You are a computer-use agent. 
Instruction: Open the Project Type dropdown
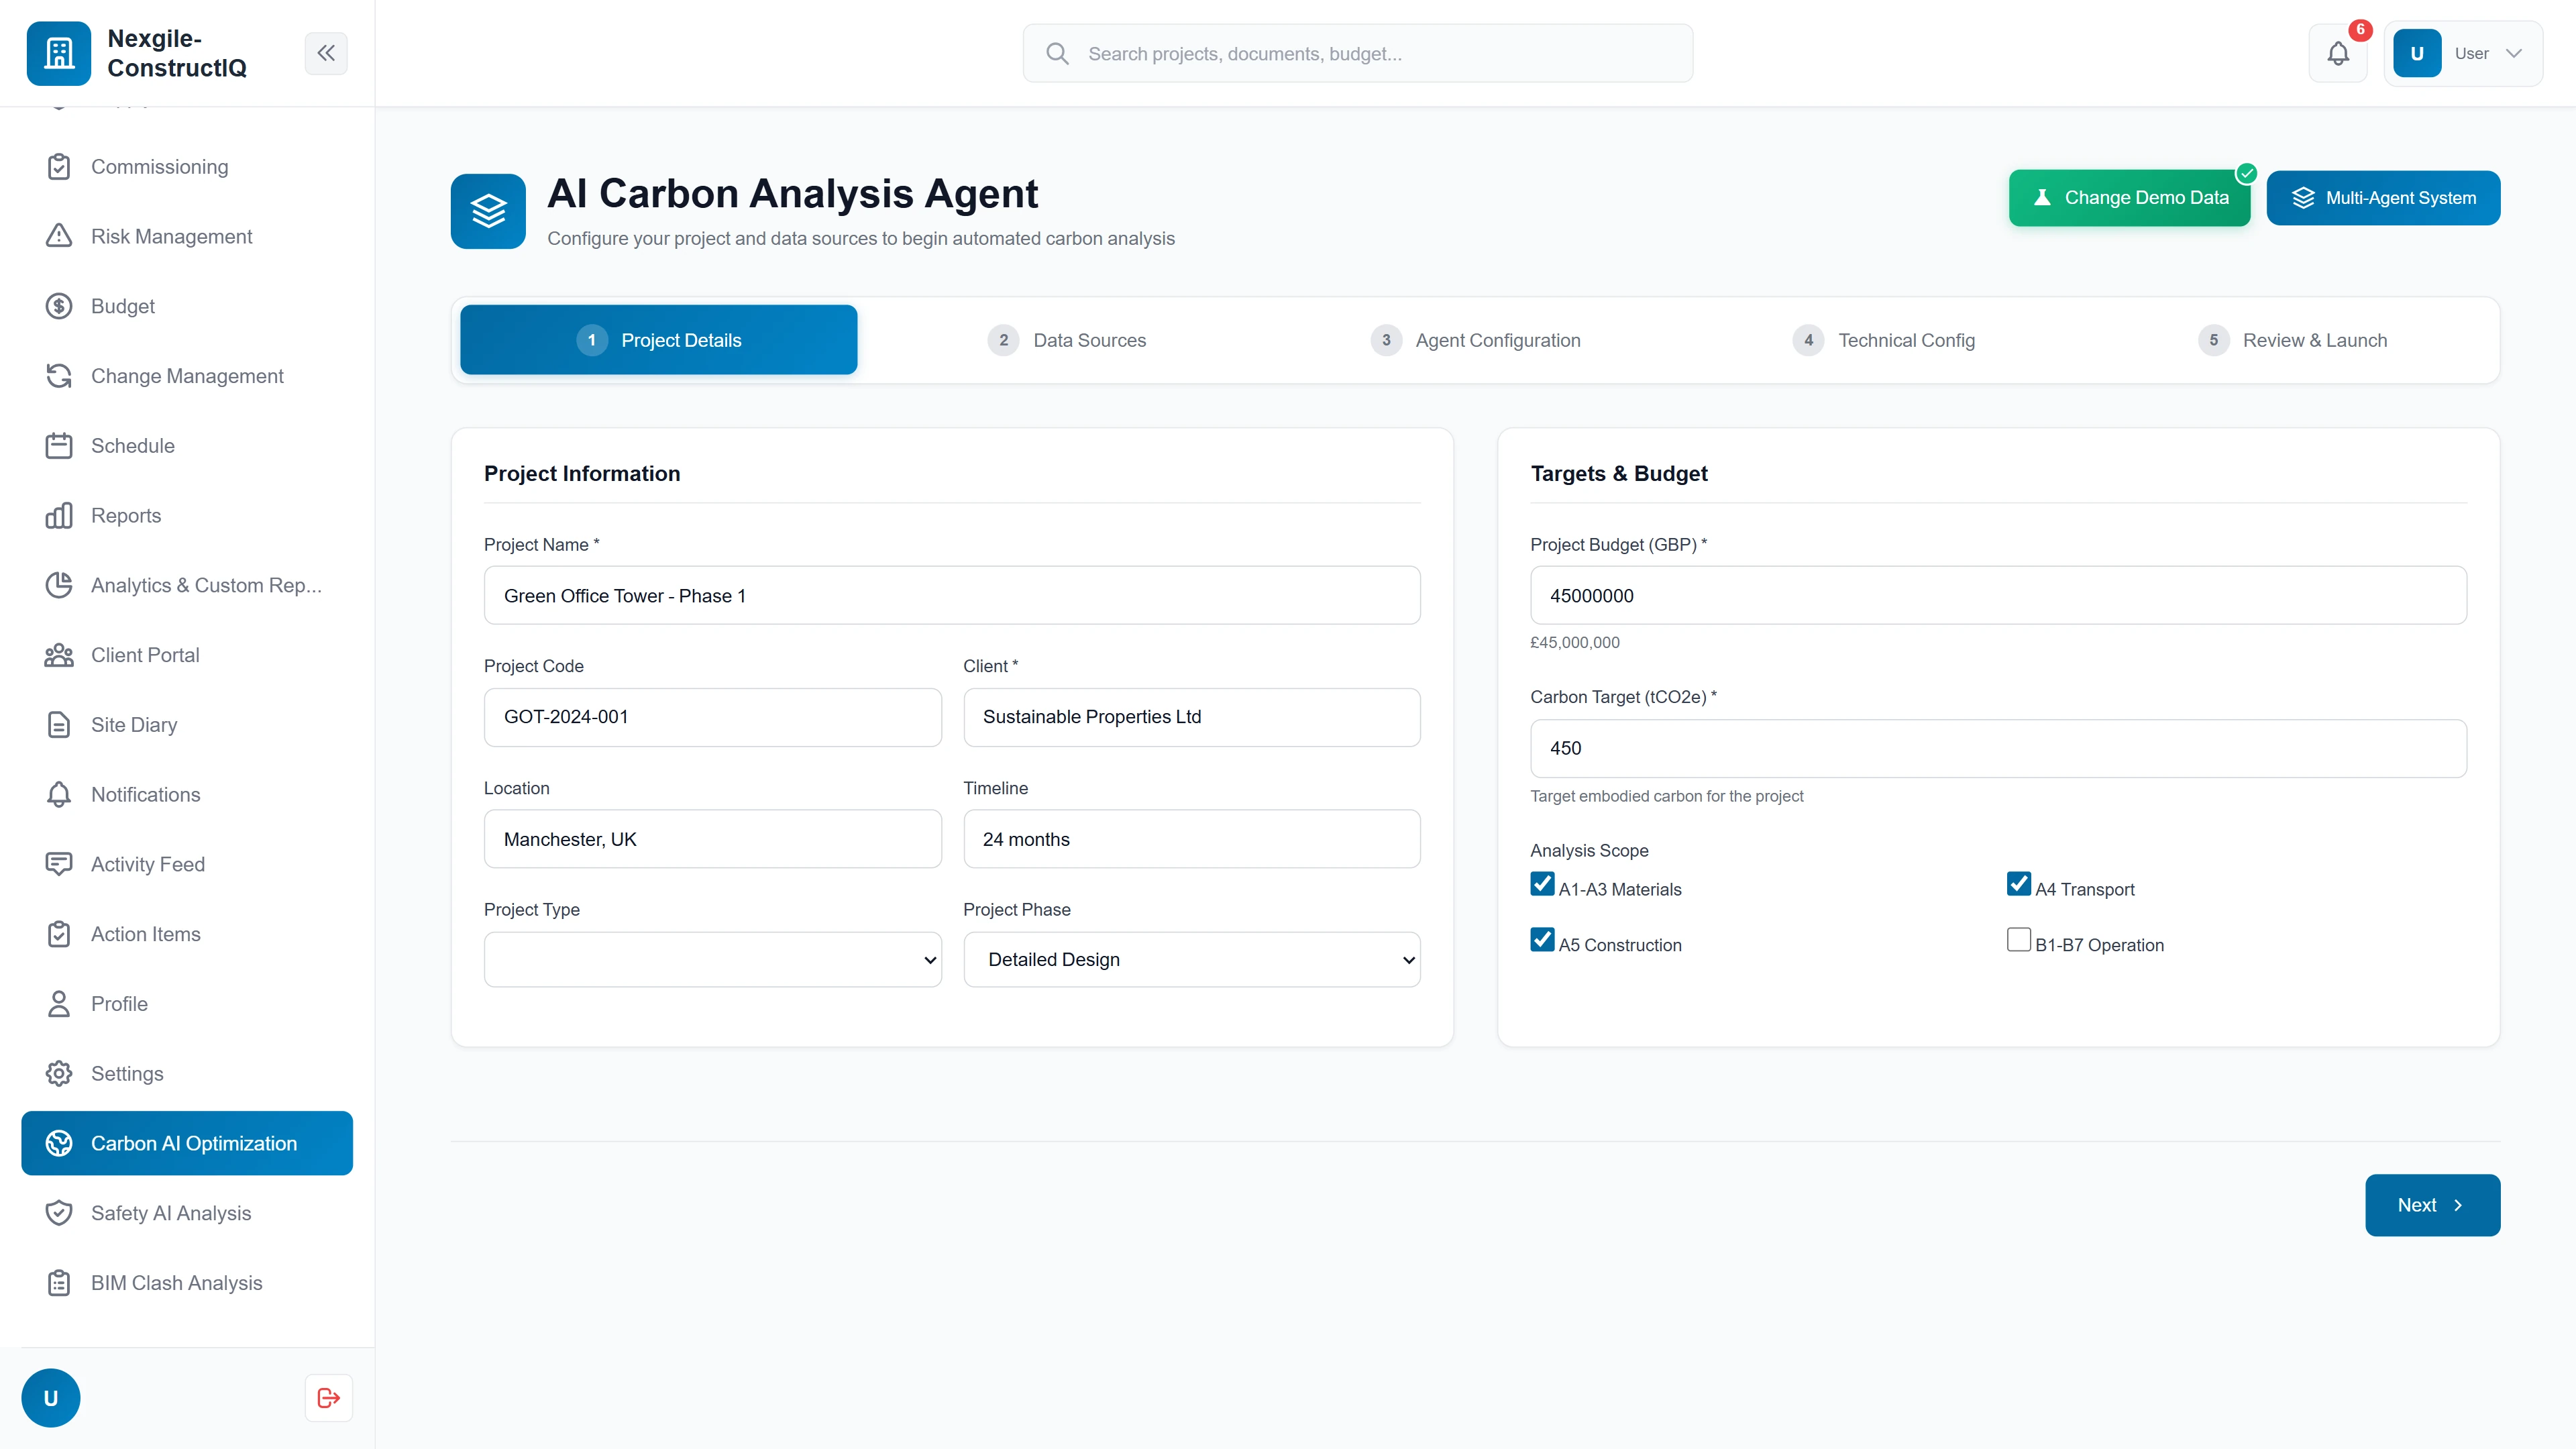coord(711,959)
